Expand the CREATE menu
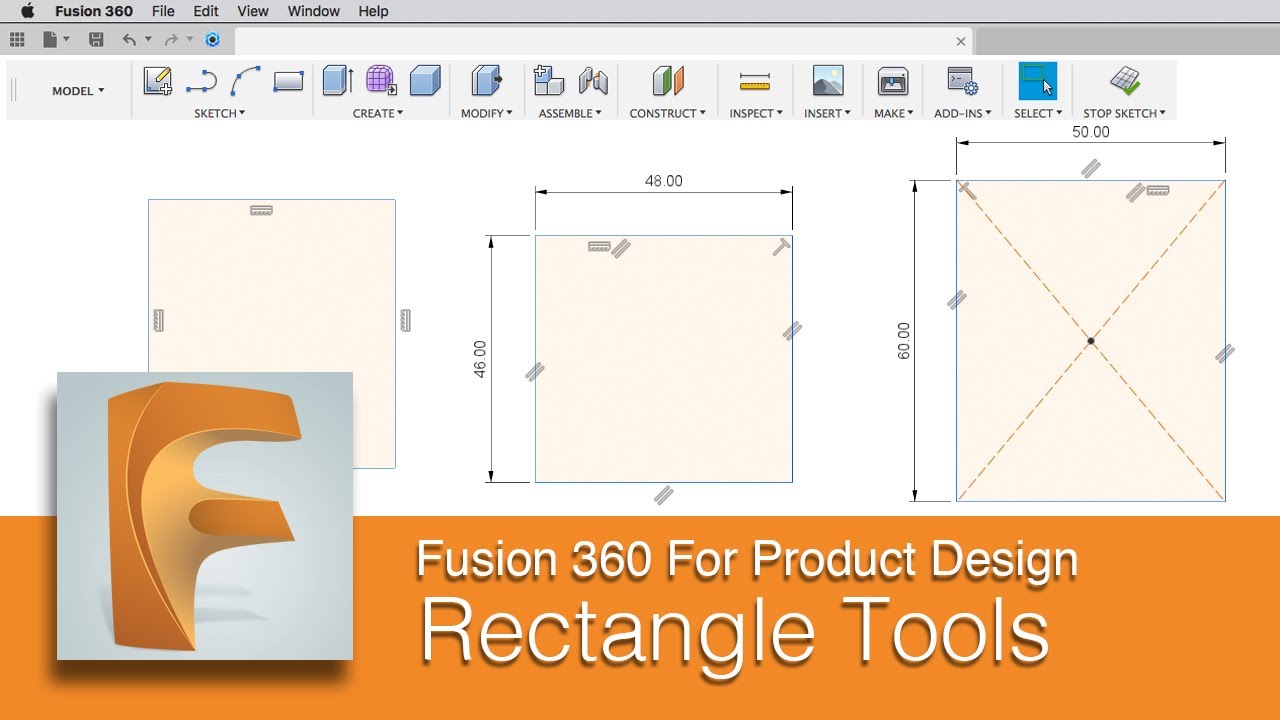Screen dimensions: 1280x720 tap(378, 113)
